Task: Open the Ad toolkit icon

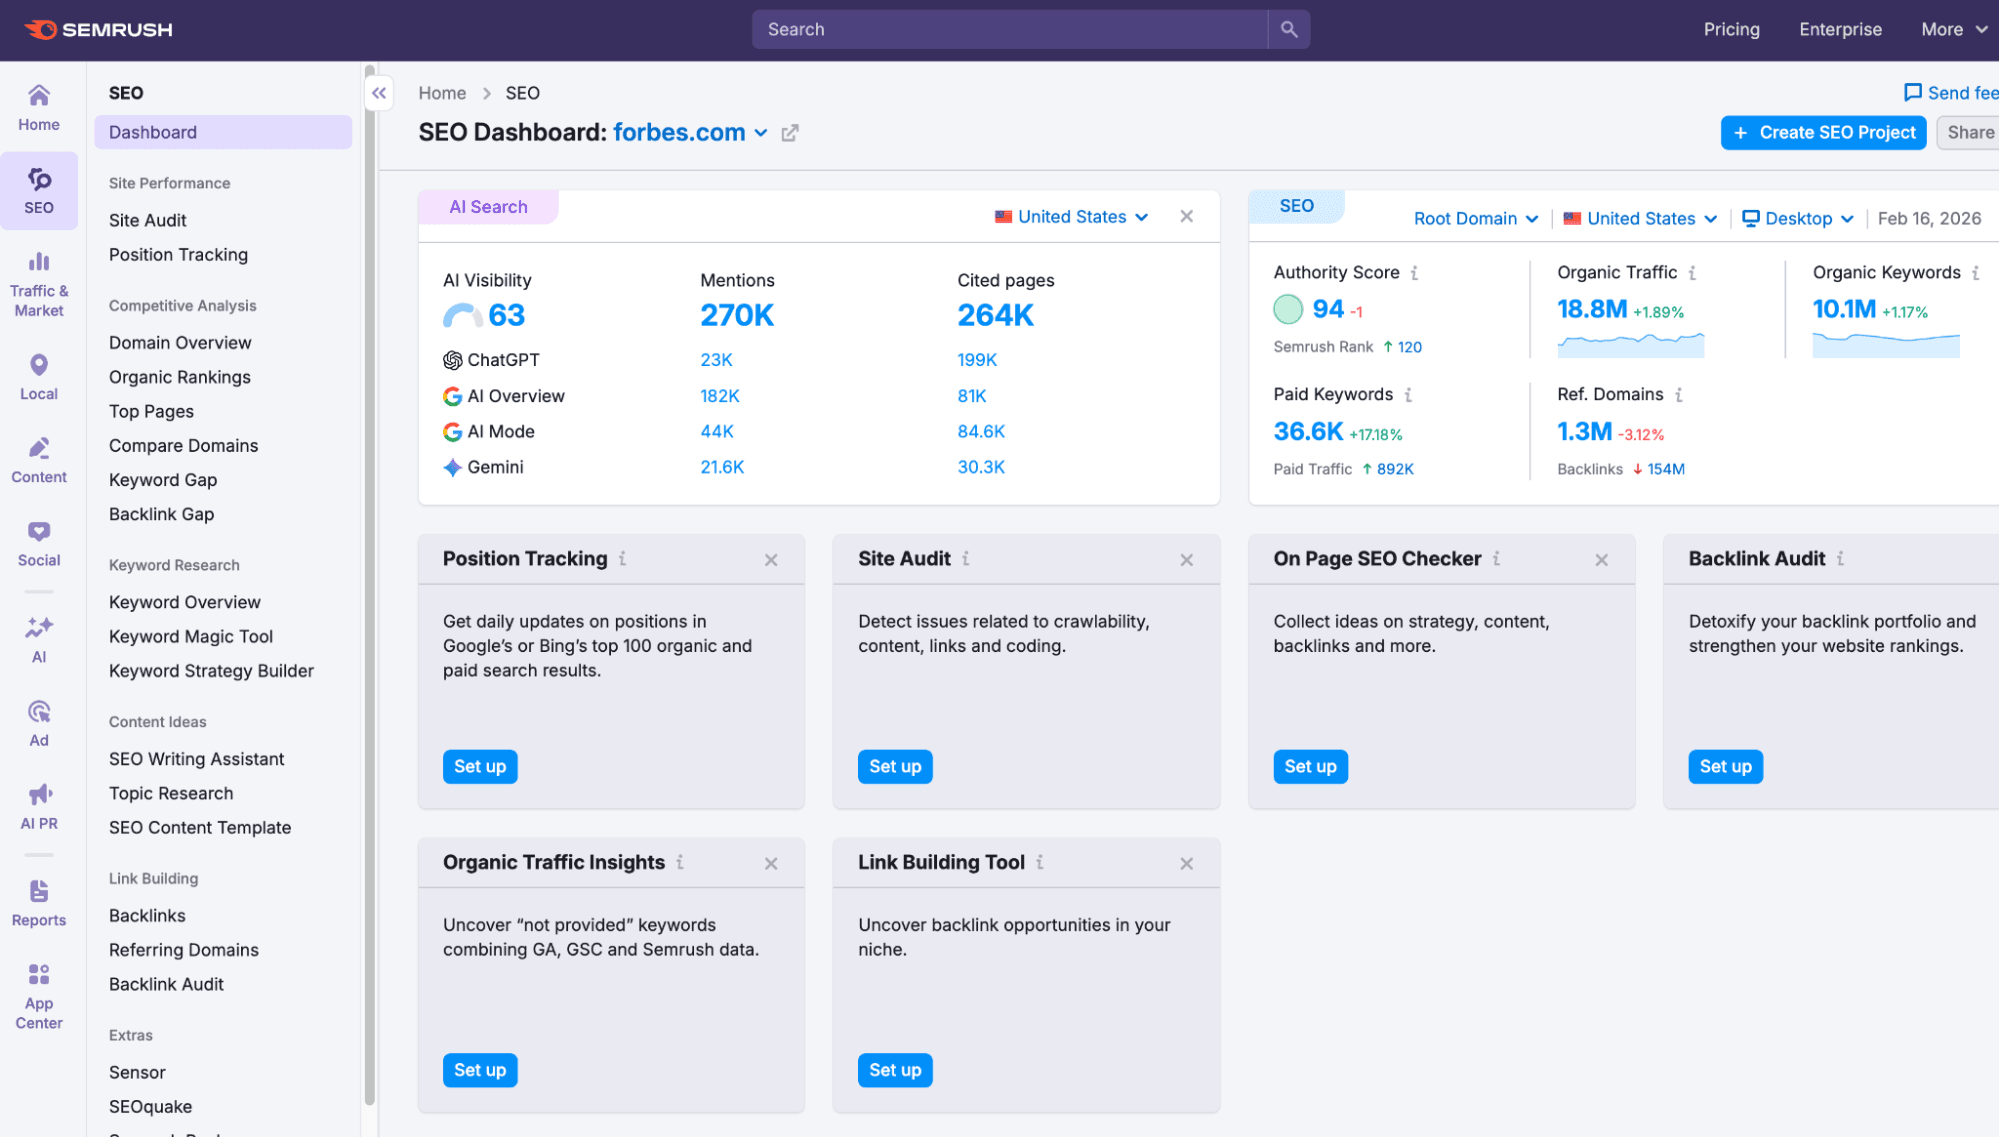Action: [38, 712]
